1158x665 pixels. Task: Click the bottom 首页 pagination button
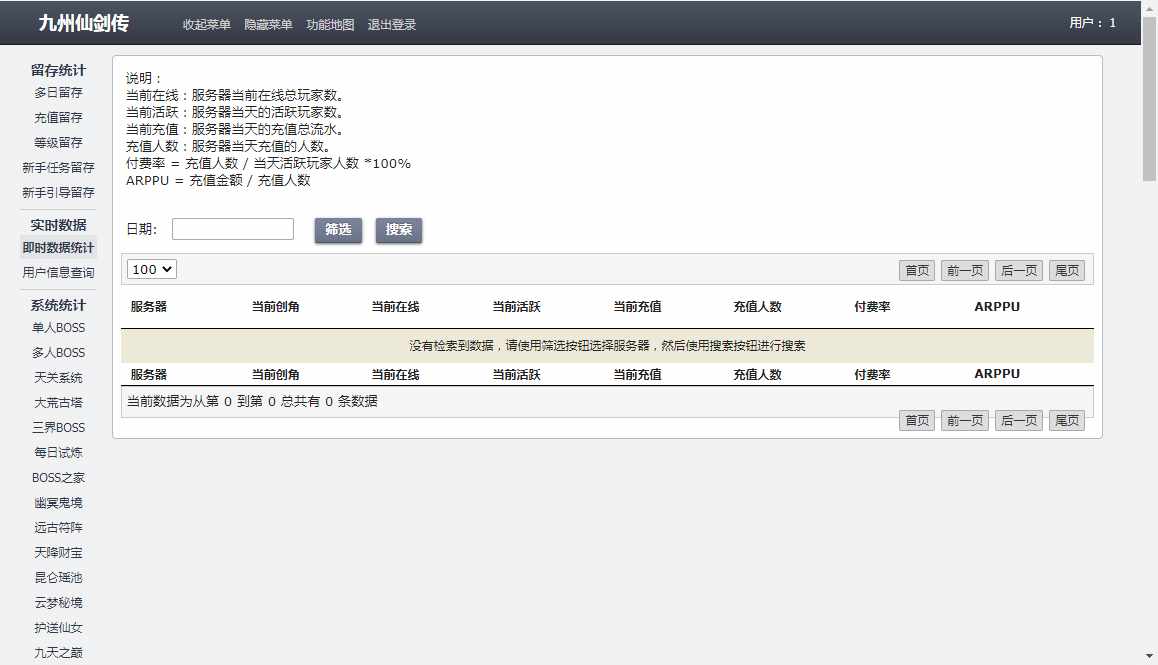coord(917,420)
